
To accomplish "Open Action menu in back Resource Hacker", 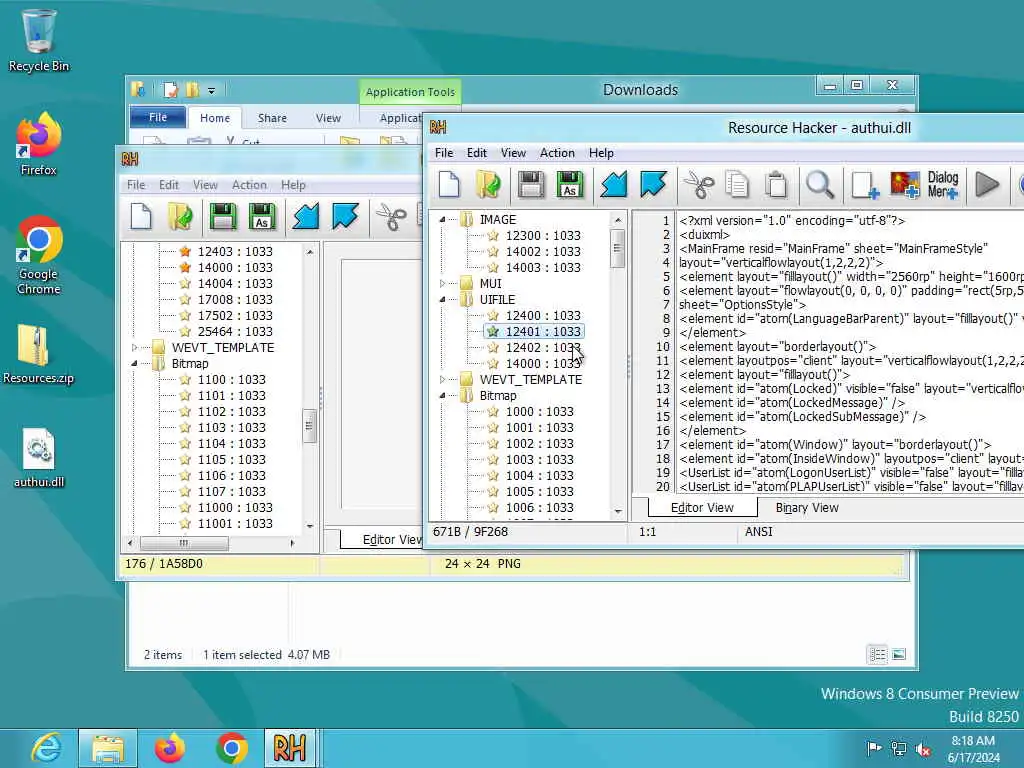I will [249, 185].
